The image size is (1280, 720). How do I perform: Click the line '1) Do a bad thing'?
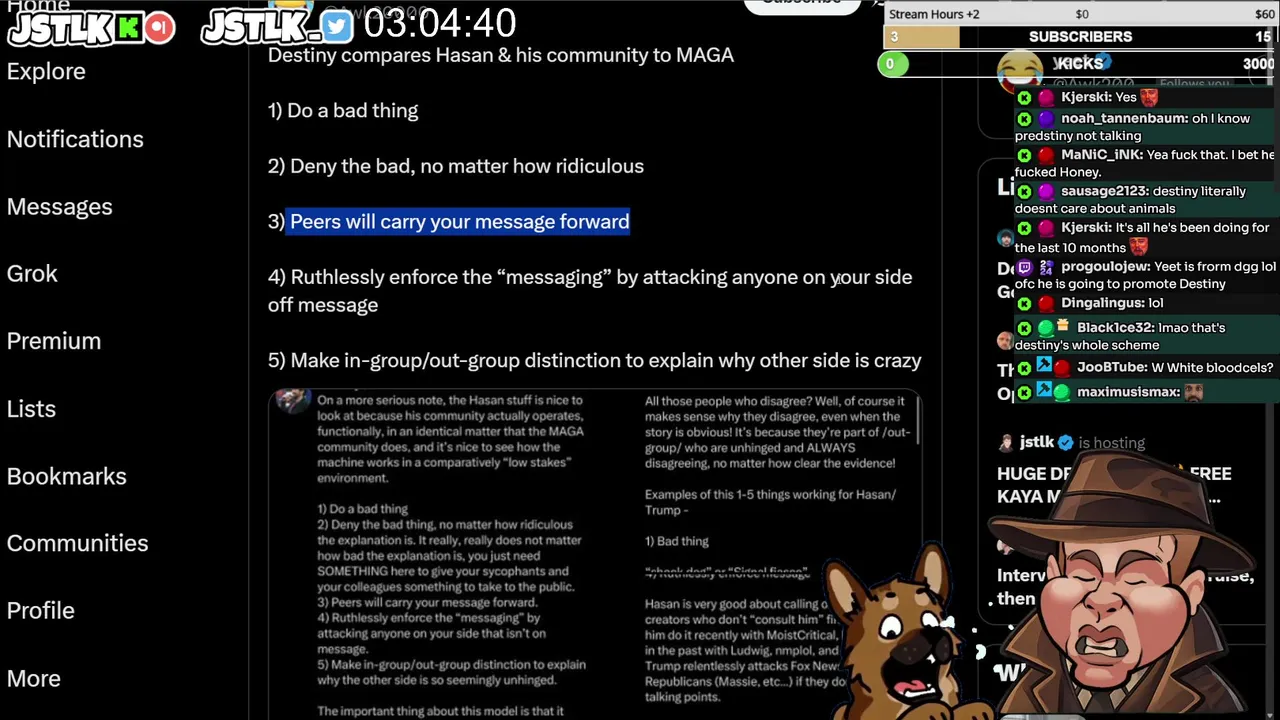click(x=343, y=110)
